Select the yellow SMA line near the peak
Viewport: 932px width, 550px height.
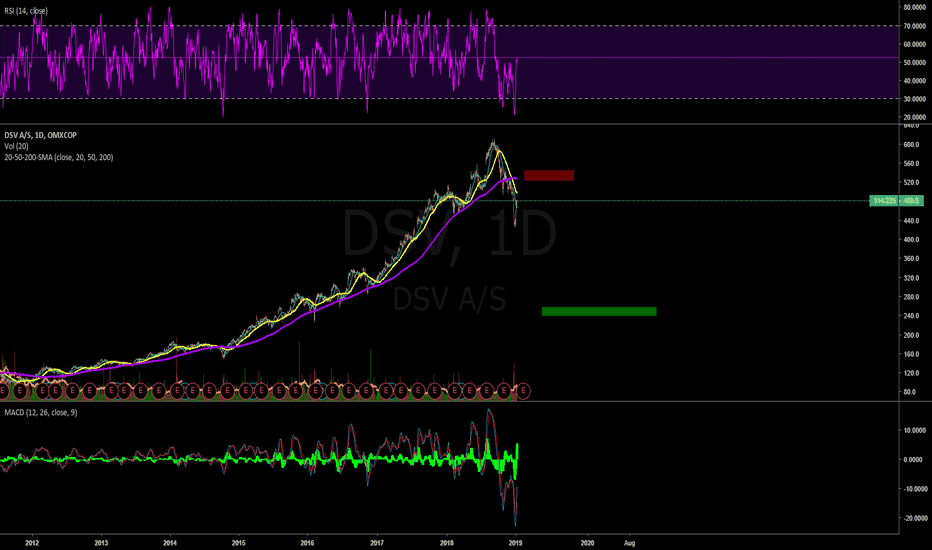(x=500, y=153)
